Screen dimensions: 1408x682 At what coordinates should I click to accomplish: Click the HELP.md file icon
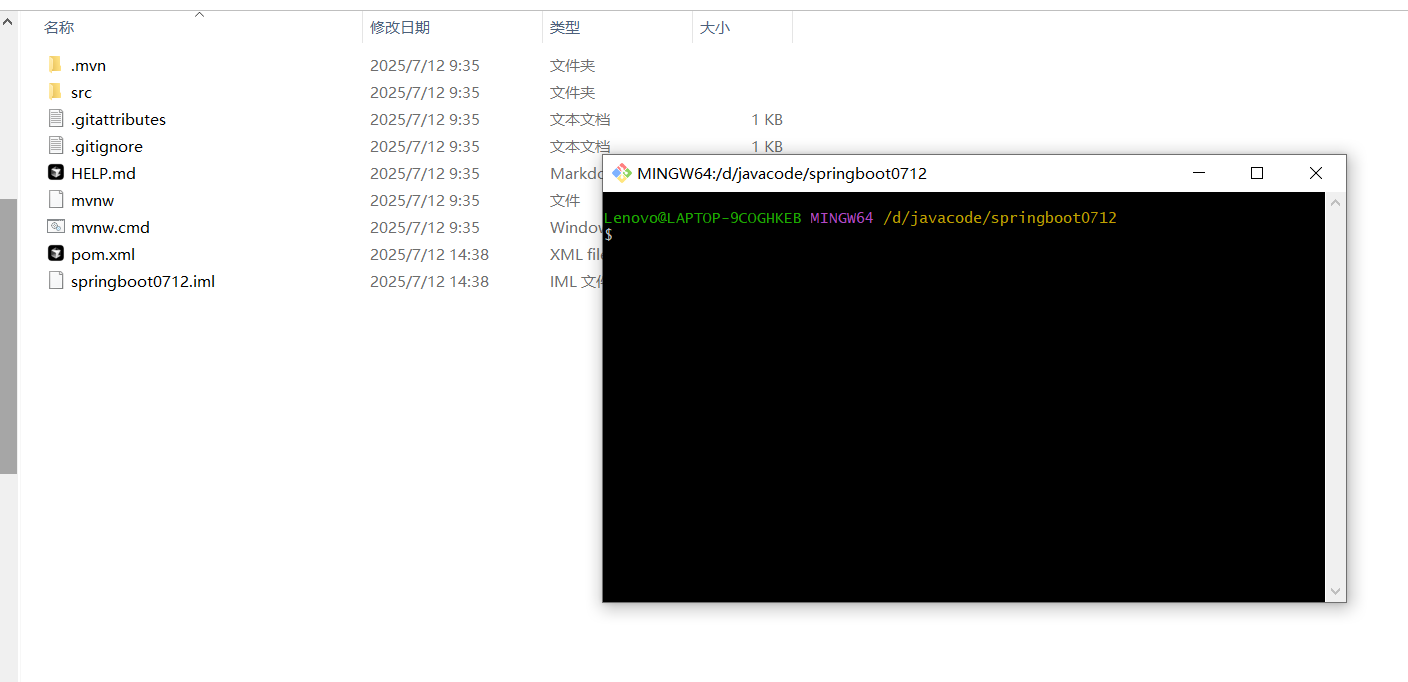click(x=55, y=173)
